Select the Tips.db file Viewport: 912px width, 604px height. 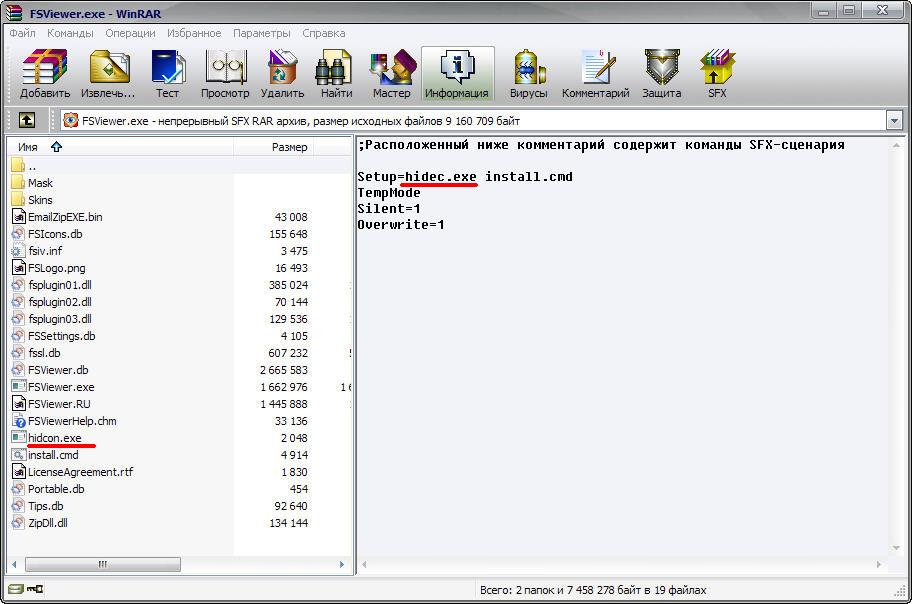[37, 506]
